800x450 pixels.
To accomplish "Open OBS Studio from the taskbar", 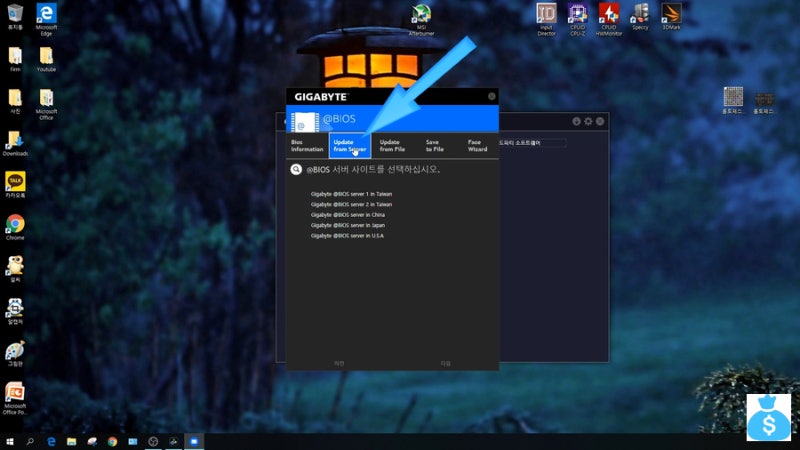I will pos(153,441).
